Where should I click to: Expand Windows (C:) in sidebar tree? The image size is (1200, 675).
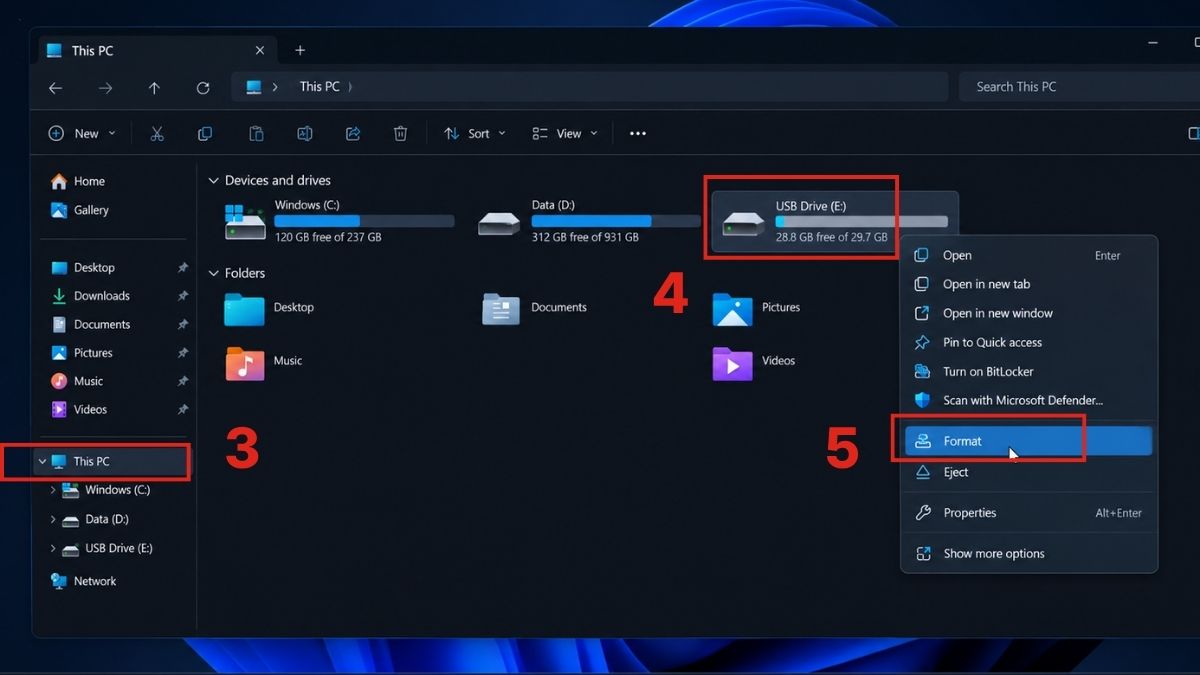(54, 490)
